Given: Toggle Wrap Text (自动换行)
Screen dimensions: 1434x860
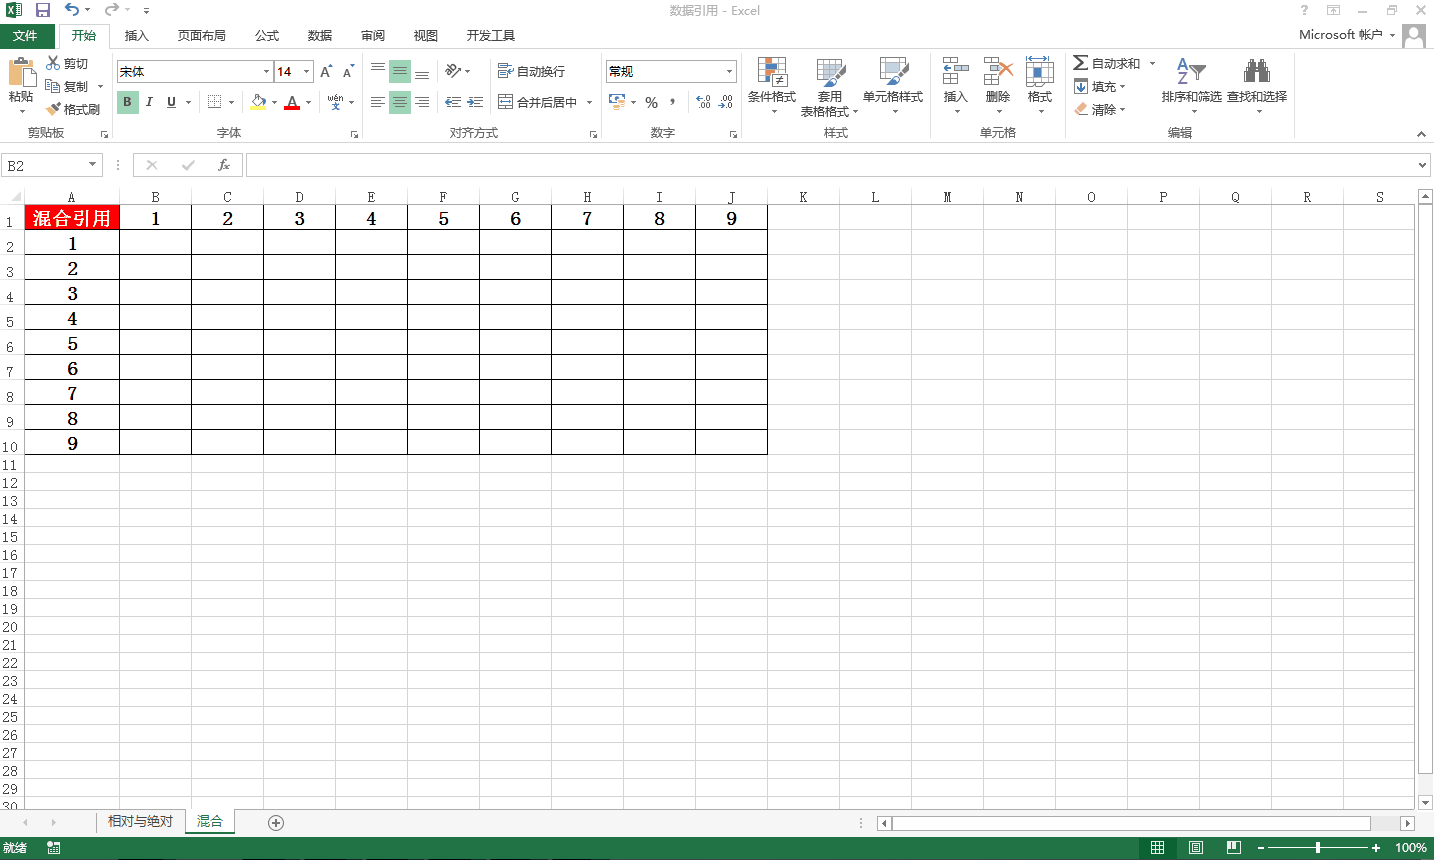Looking at the screenshot, I should (531, 71).
